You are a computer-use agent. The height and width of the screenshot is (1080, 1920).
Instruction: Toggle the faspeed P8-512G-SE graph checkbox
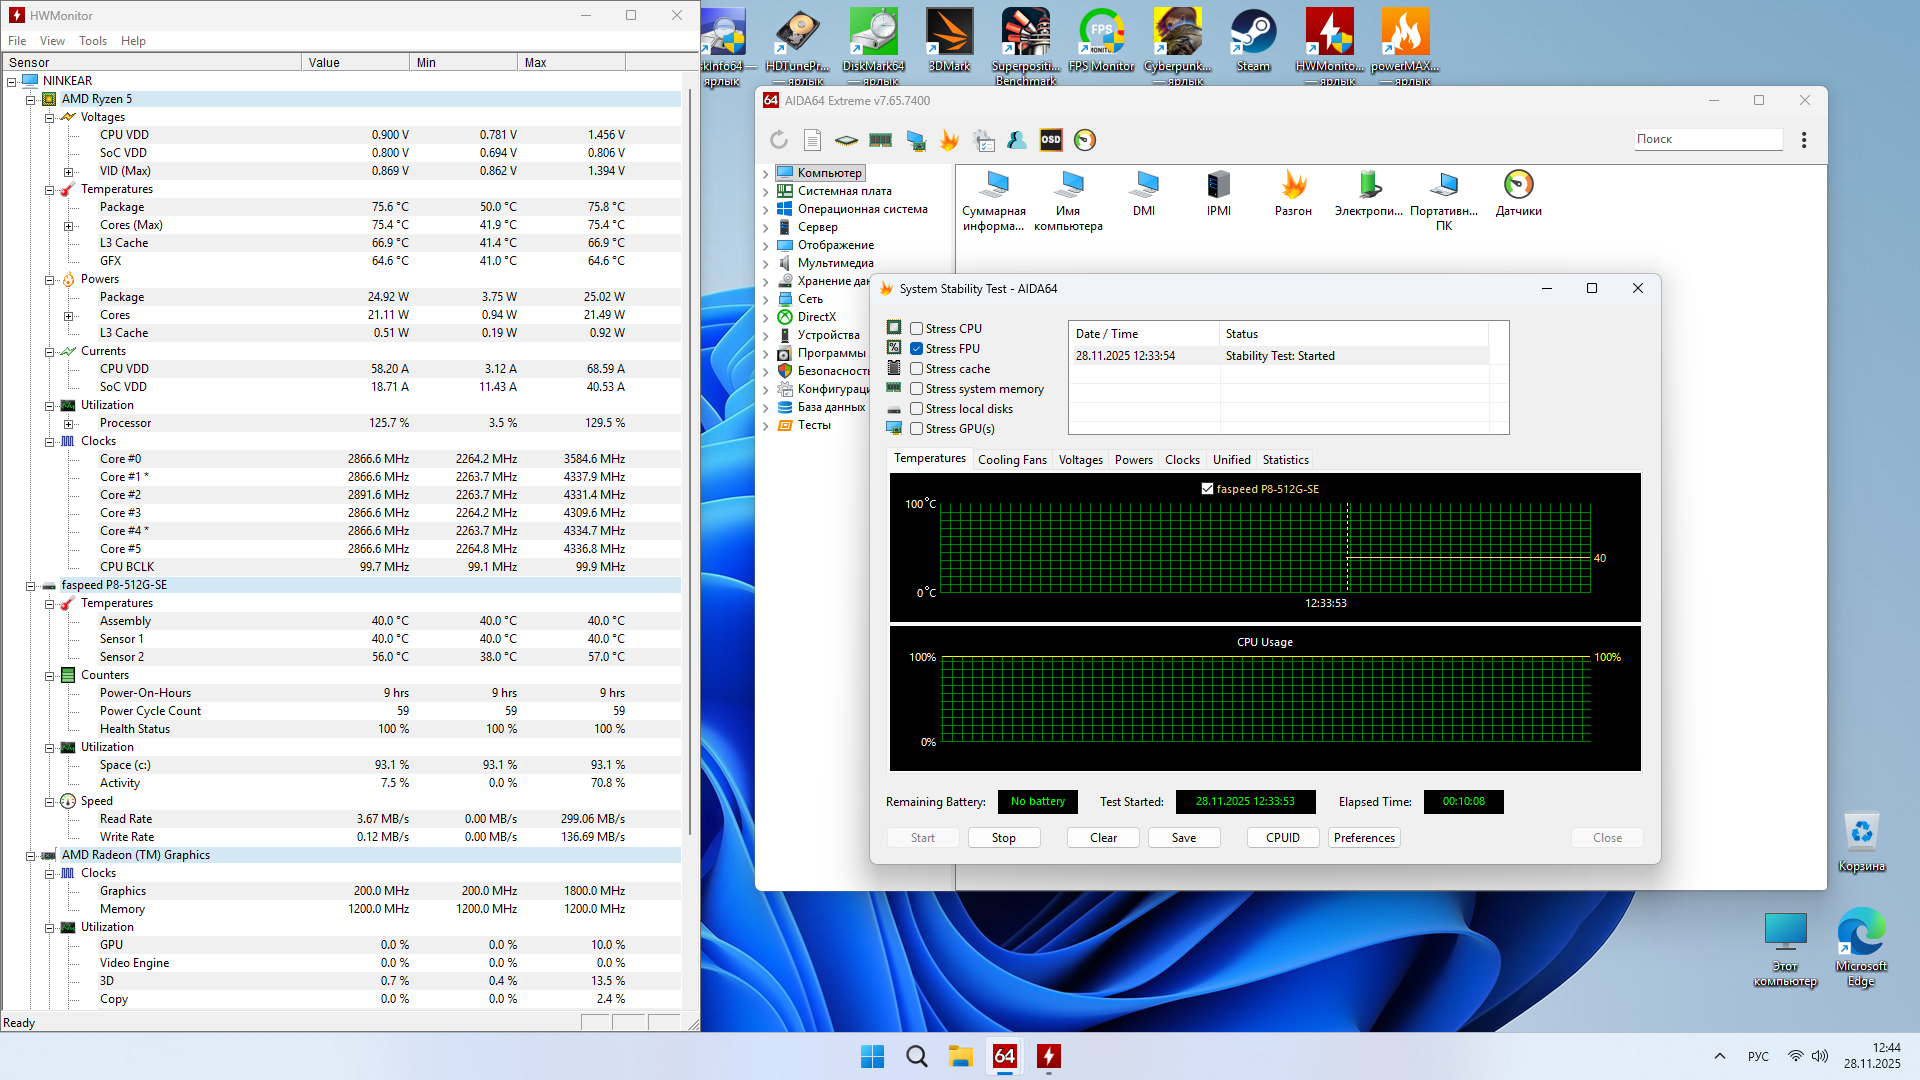coord(1207,489)
